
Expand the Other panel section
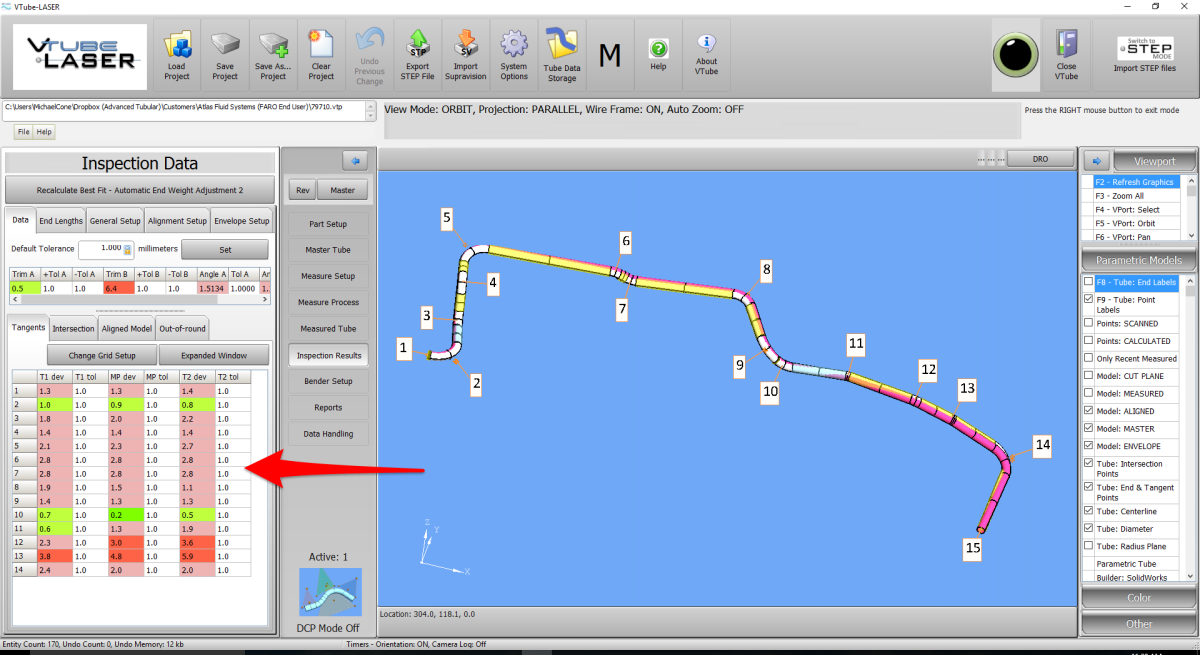[1138, 624]
